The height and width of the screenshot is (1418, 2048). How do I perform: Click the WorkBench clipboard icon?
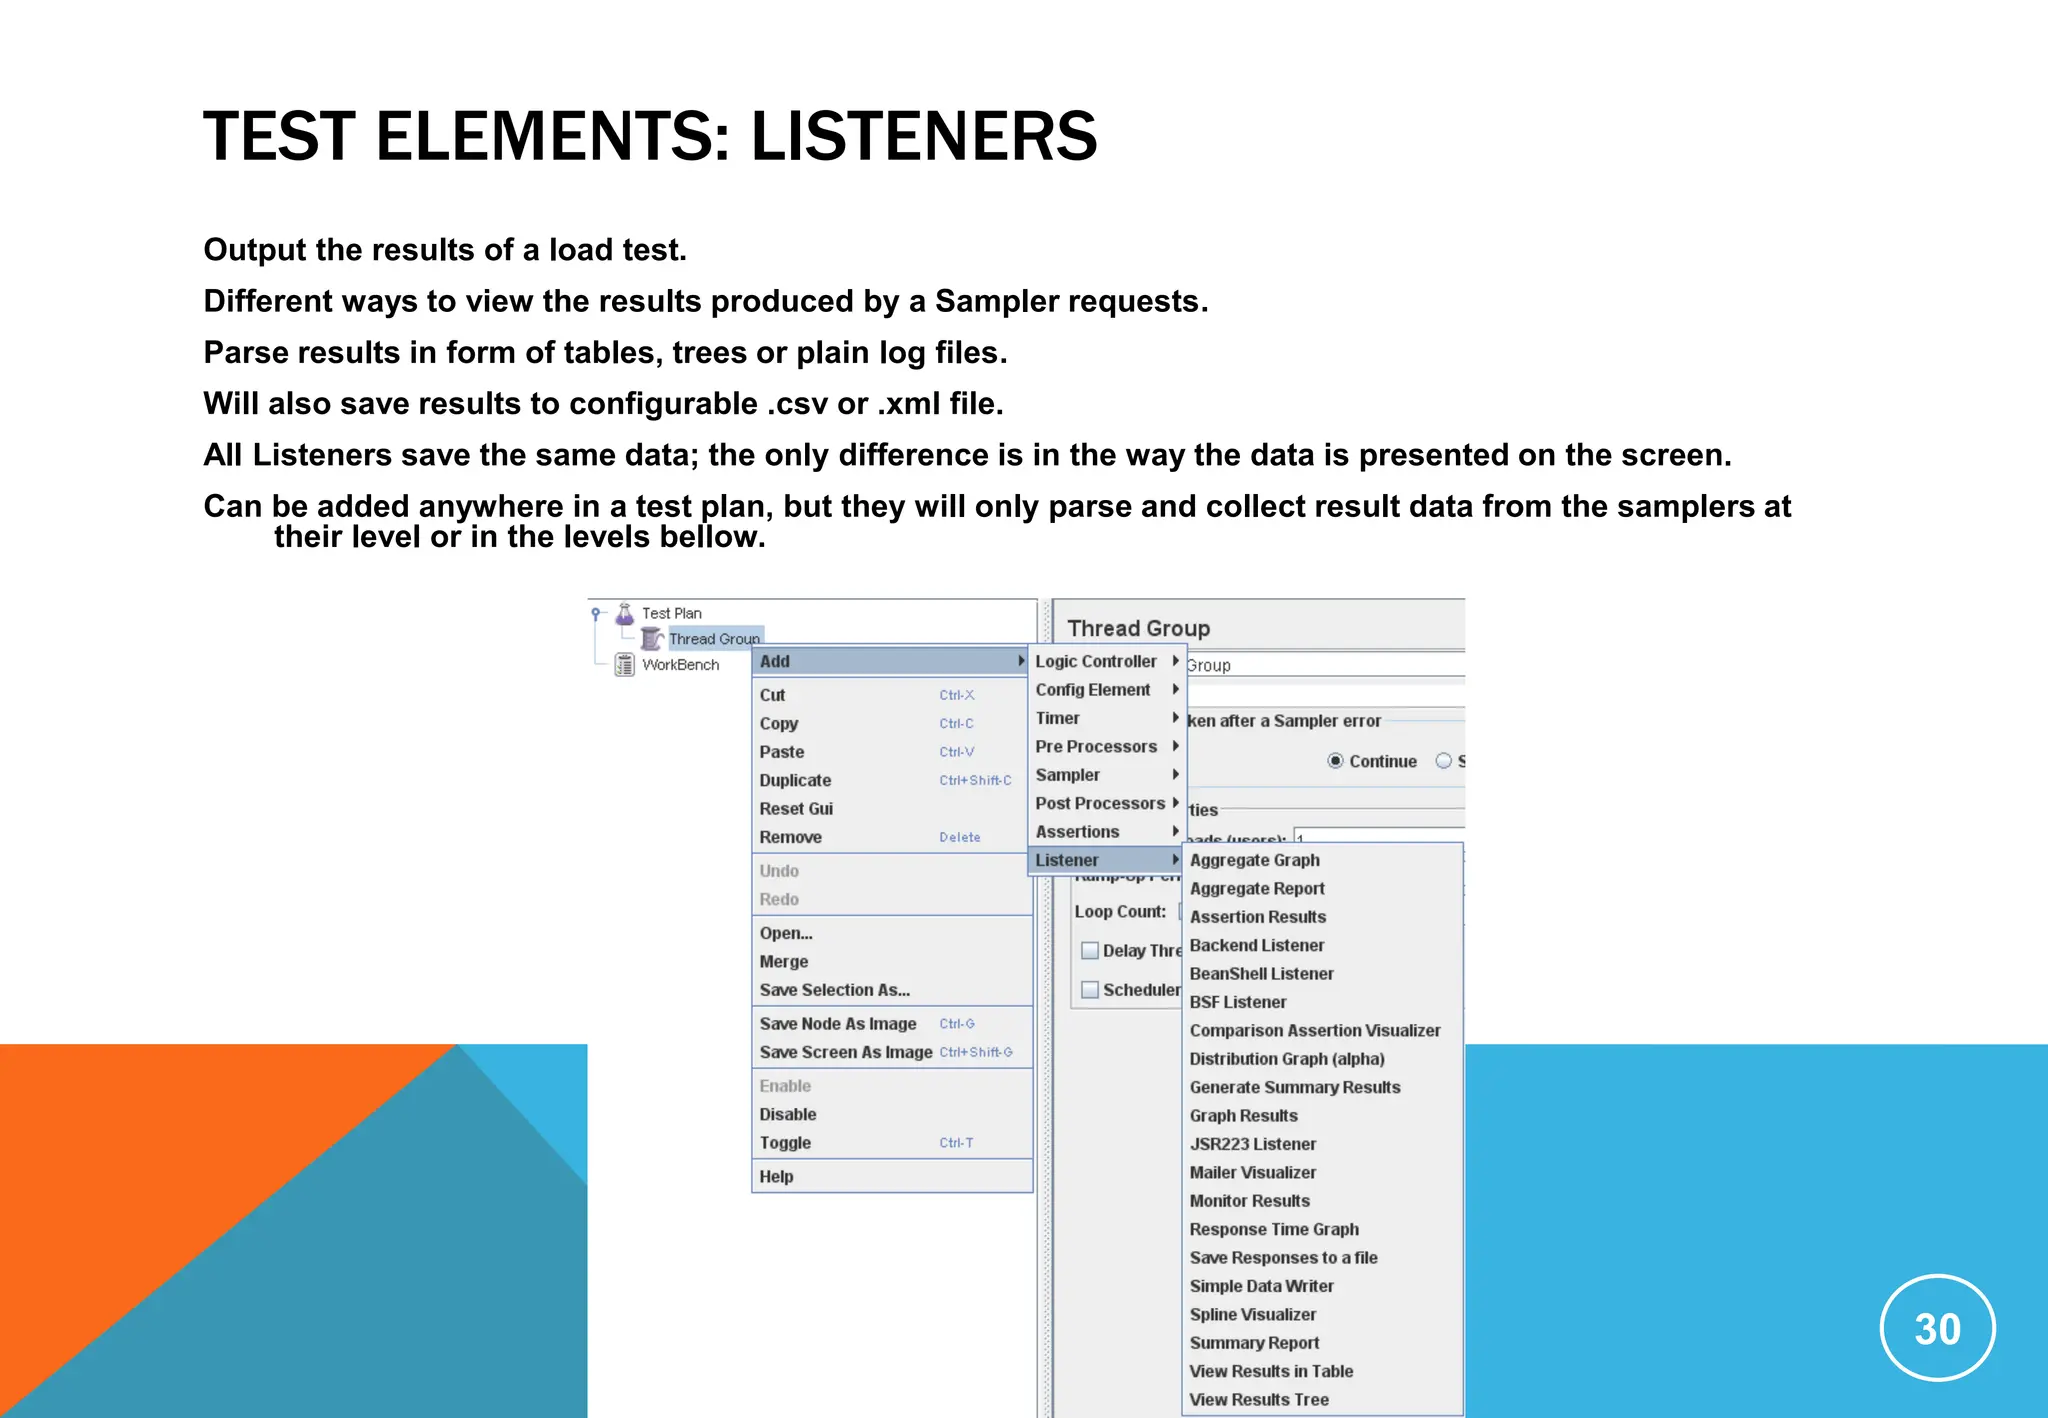[625, 665]
